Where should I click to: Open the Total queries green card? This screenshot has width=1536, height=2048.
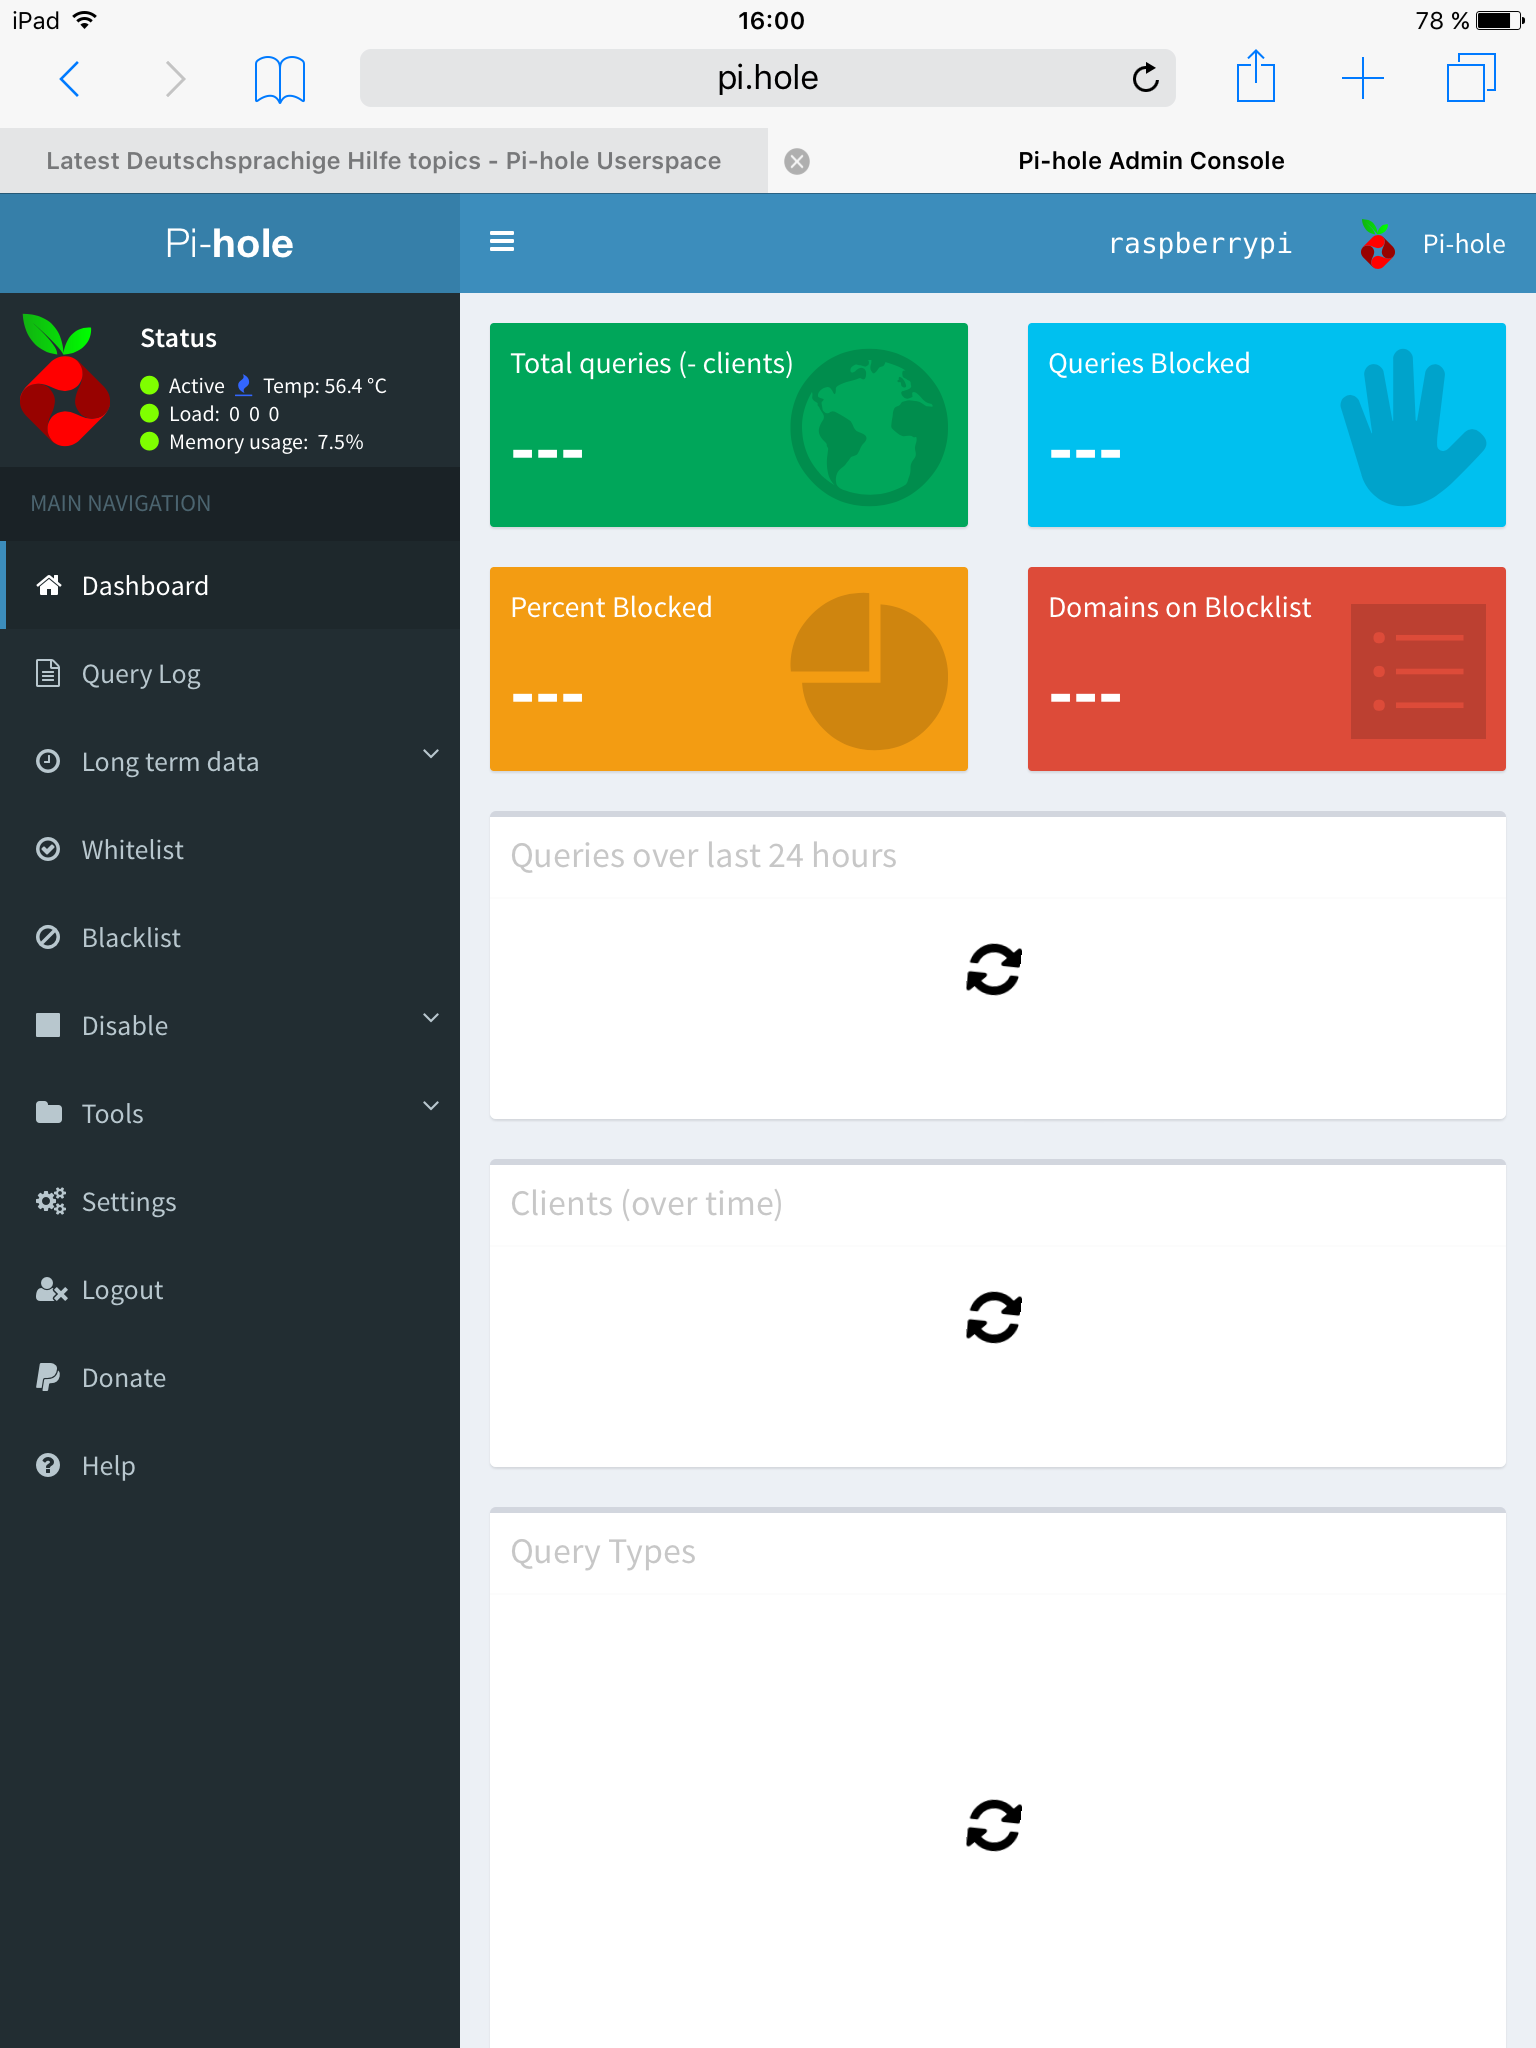(729, 425)
